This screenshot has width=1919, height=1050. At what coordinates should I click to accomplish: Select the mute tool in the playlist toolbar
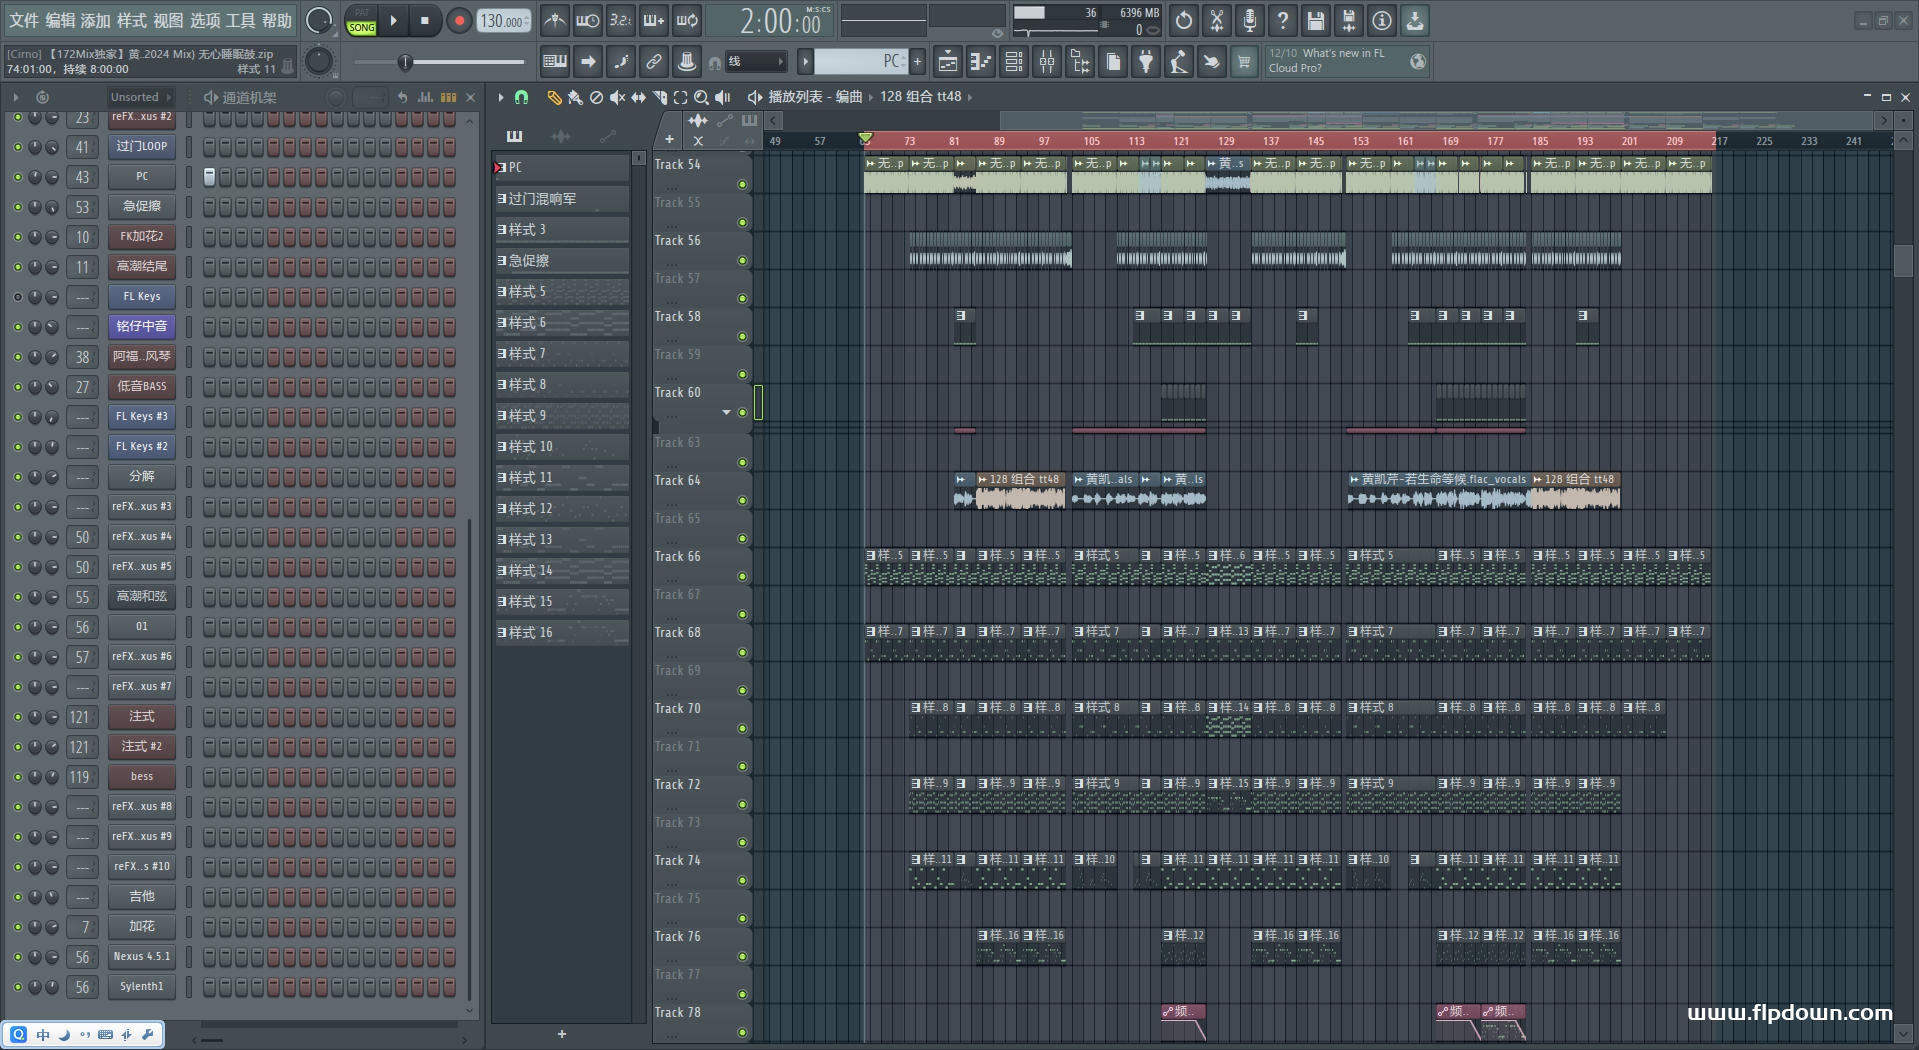pyautogui.click(x=617, y=97)
